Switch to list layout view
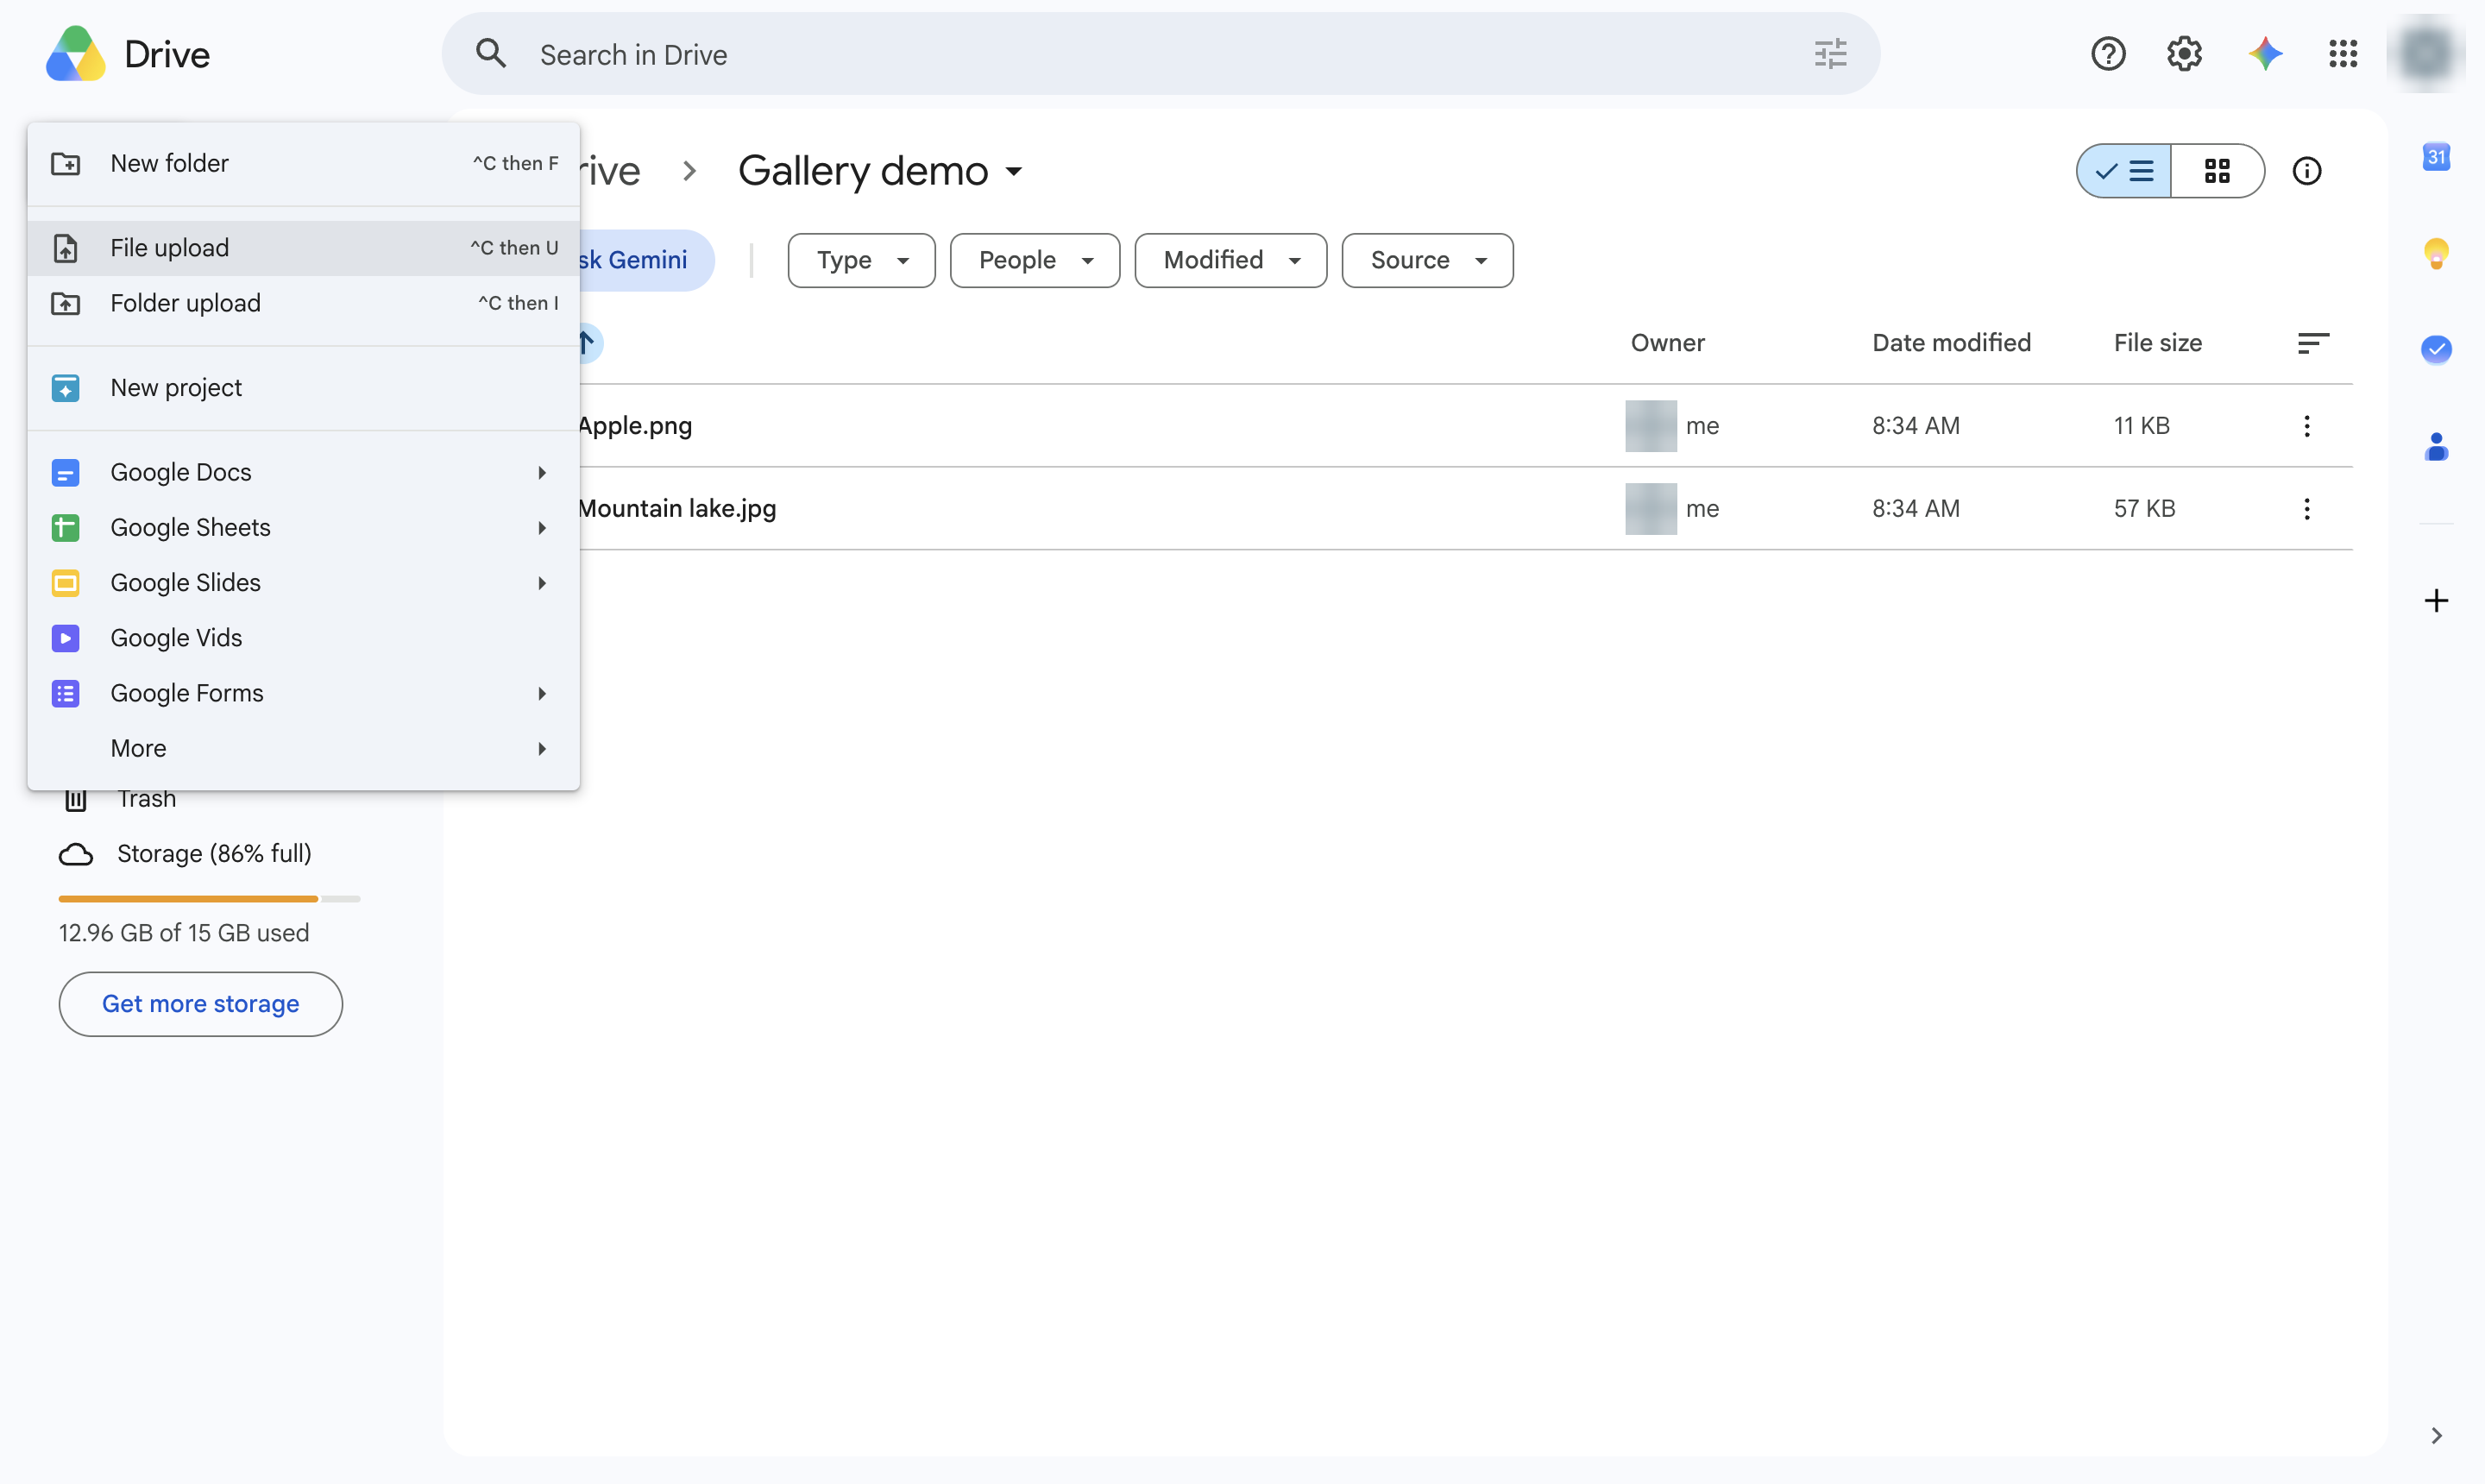 click(x=2124, y=171)
